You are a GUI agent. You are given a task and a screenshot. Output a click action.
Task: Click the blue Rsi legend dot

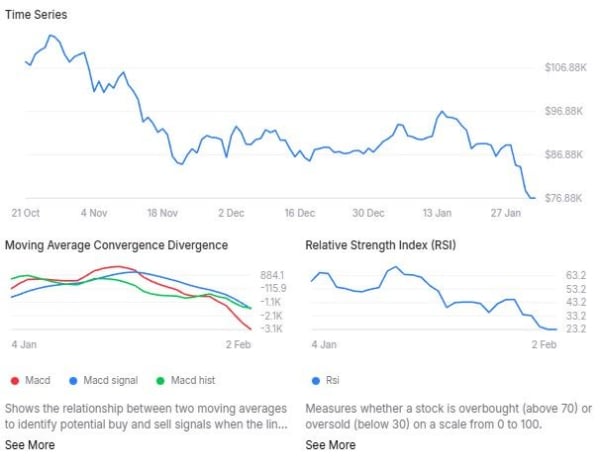pyautogui.click(x=317, y=380)
